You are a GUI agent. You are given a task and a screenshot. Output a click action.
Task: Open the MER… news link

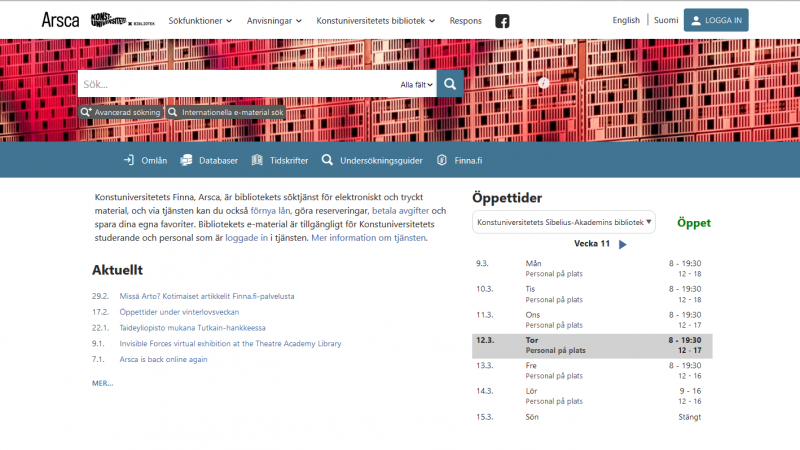(102, 383)
